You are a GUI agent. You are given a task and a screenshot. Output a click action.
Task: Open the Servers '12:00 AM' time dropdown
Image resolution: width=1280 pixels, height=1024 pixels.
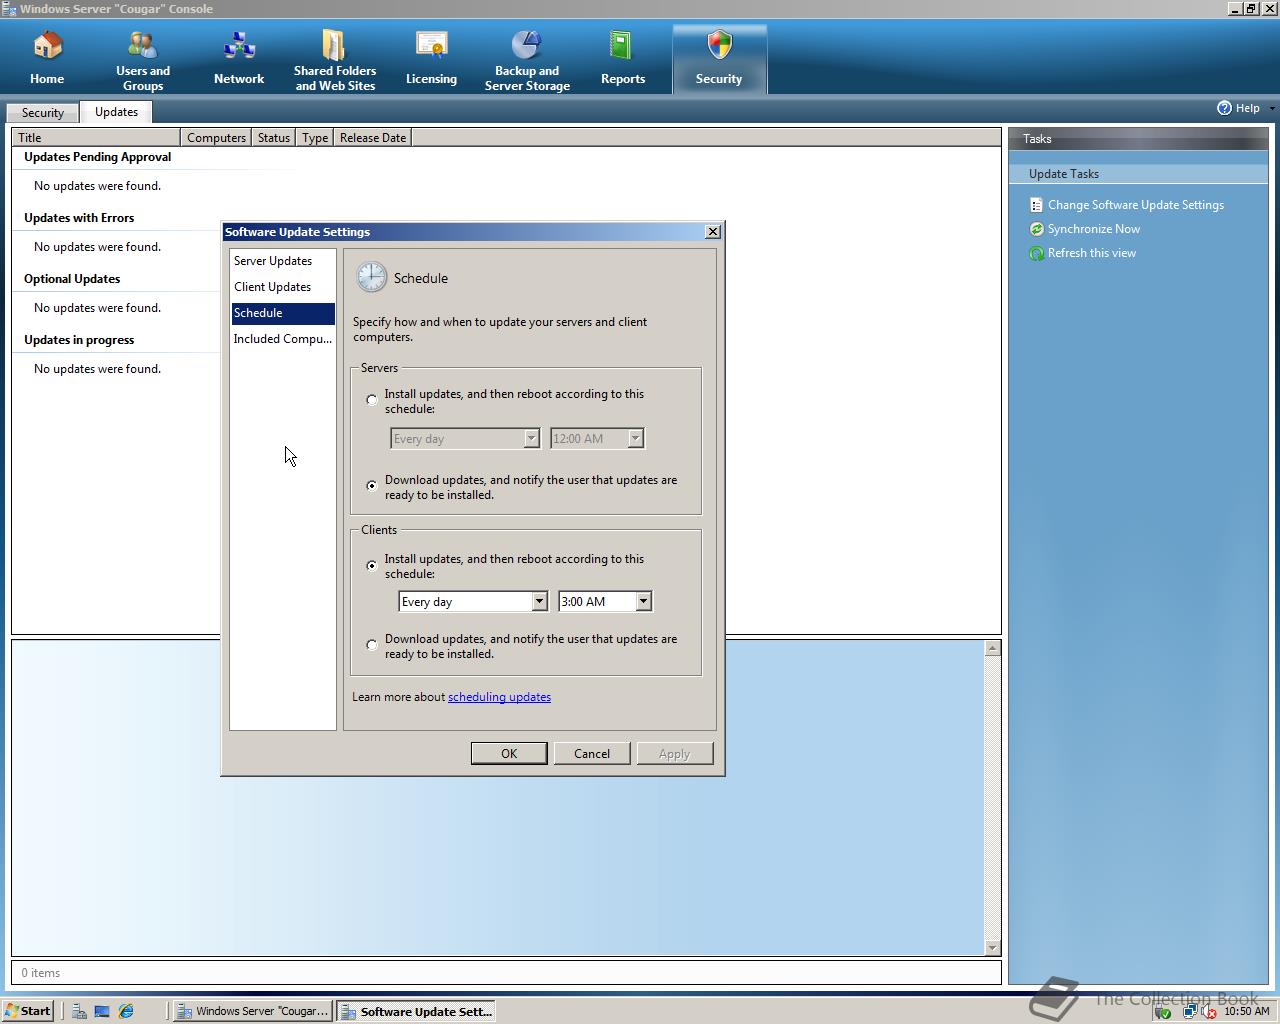click(597, 438)
